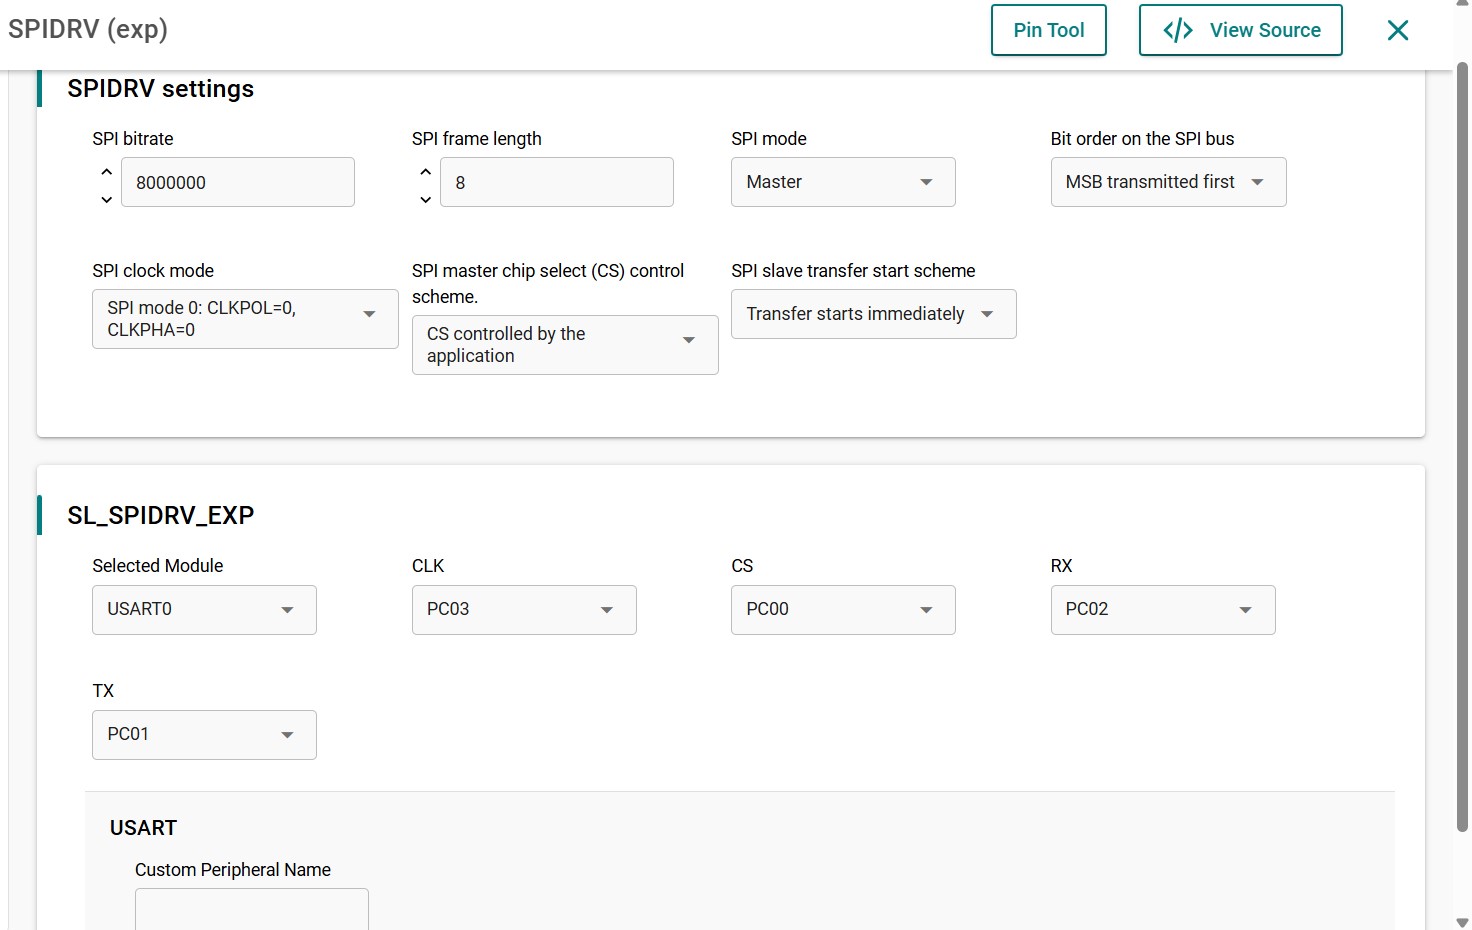
Task: Open the Pin Tool
Action: [x=1049, y=30]
